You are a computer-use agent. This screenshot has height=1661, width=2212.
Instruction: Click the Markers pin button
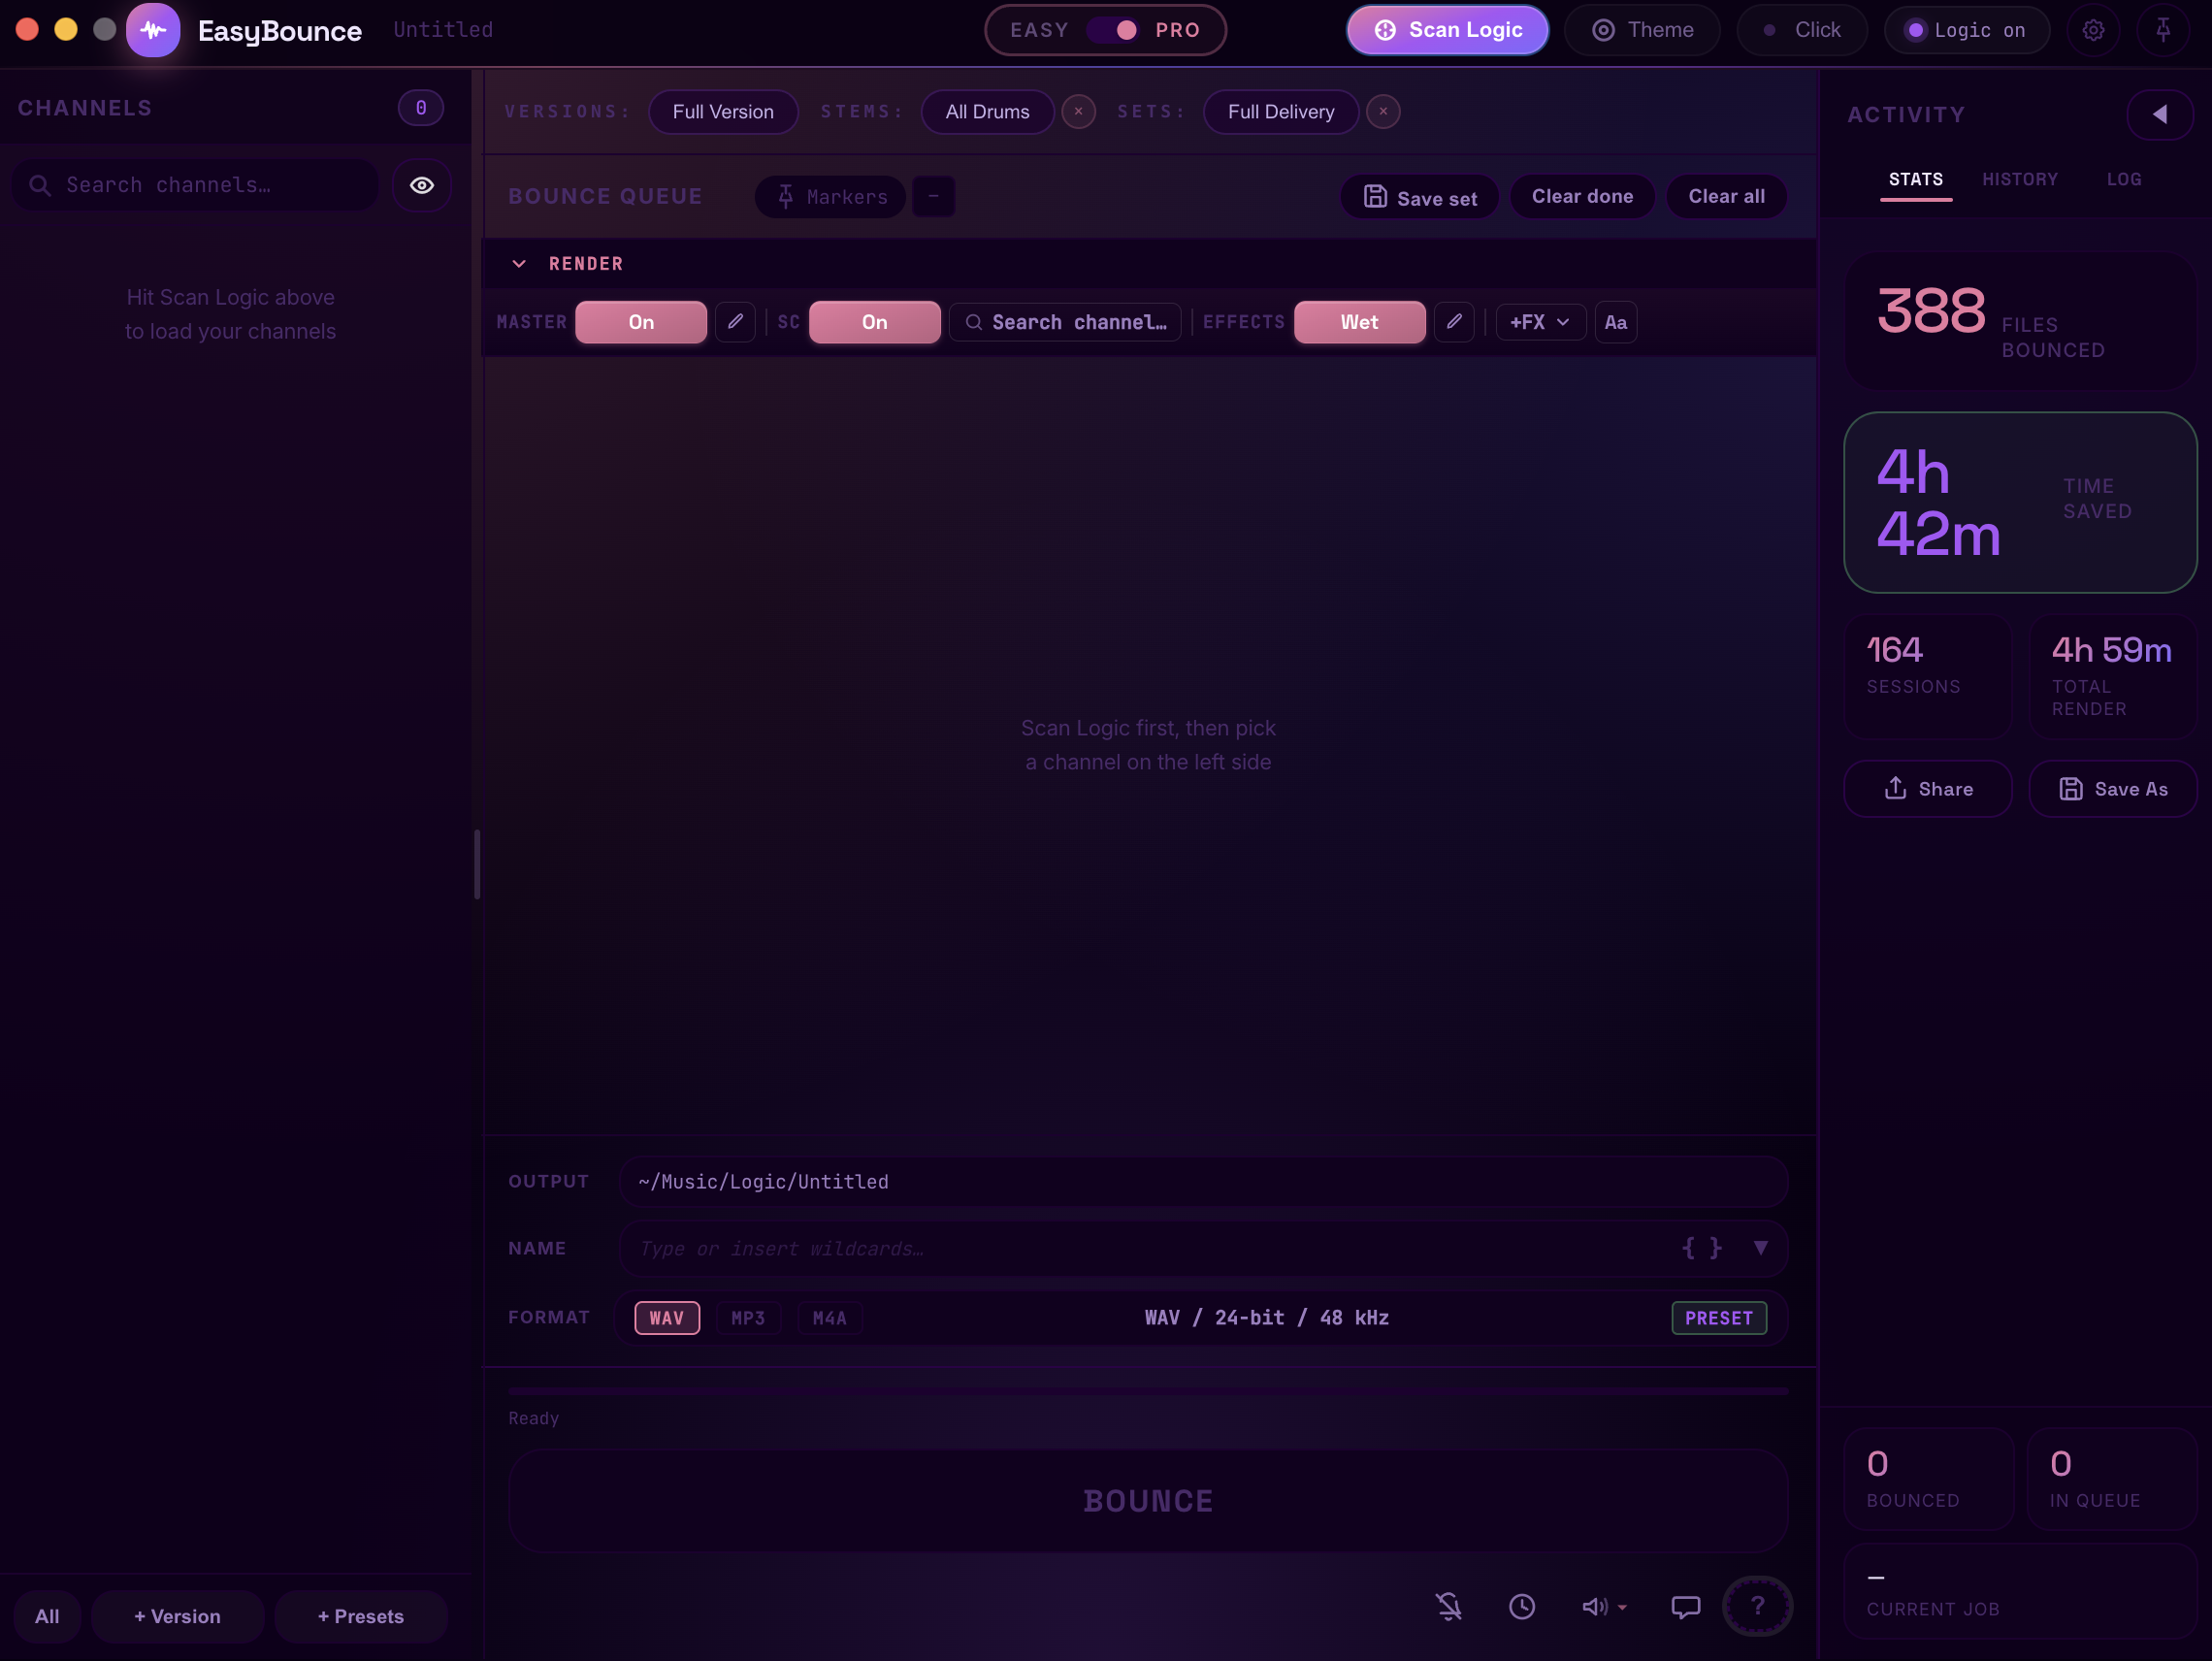tap(831, 196)
